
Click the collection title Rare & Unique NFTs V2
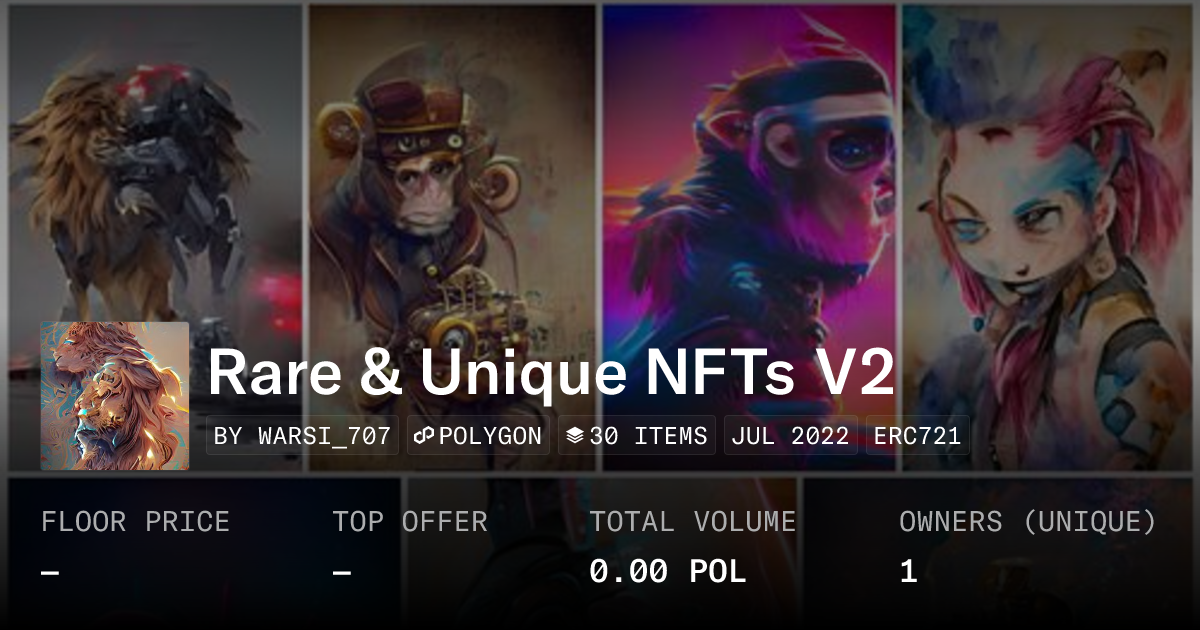pyautogui.click(x=551, y=374)
